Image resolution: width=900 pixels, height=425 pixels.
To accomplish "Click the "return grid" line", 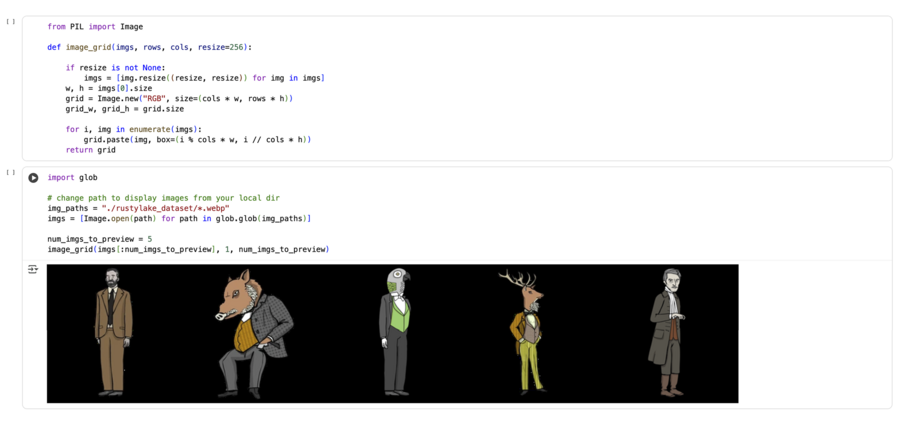I will (91, 150).
